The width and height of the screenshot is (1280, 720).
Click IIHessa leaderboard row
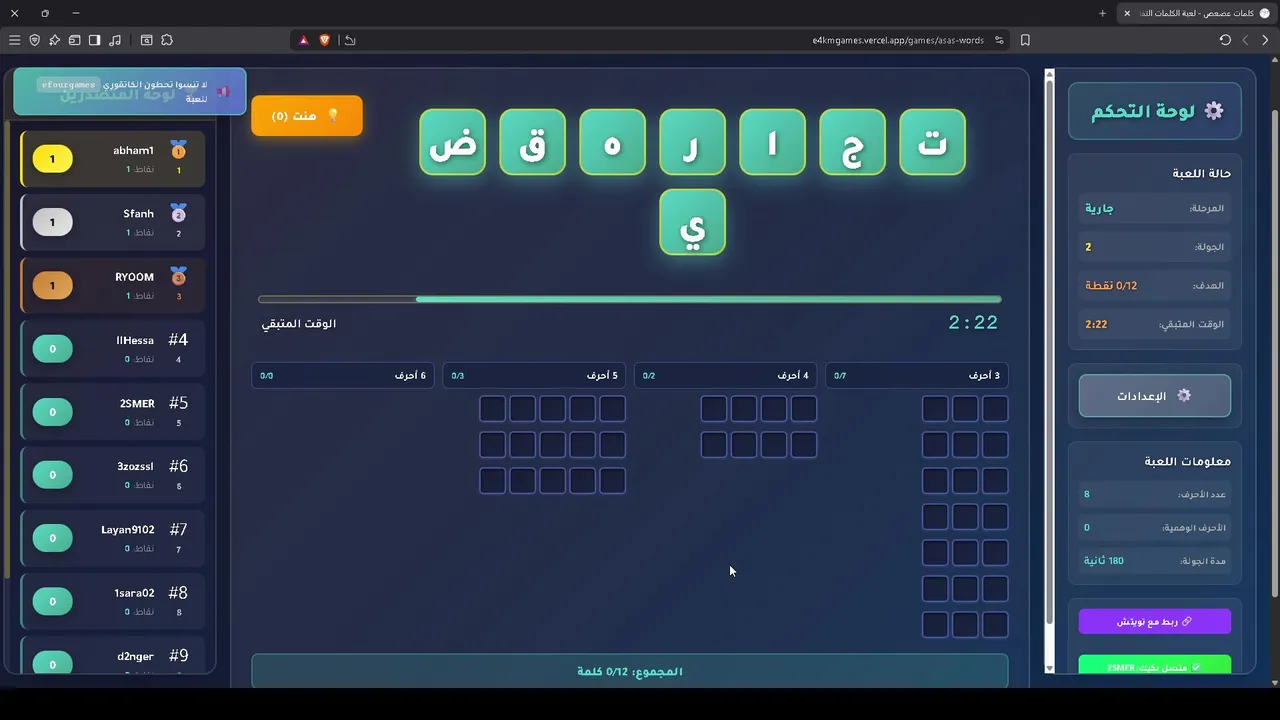[112, 348]
